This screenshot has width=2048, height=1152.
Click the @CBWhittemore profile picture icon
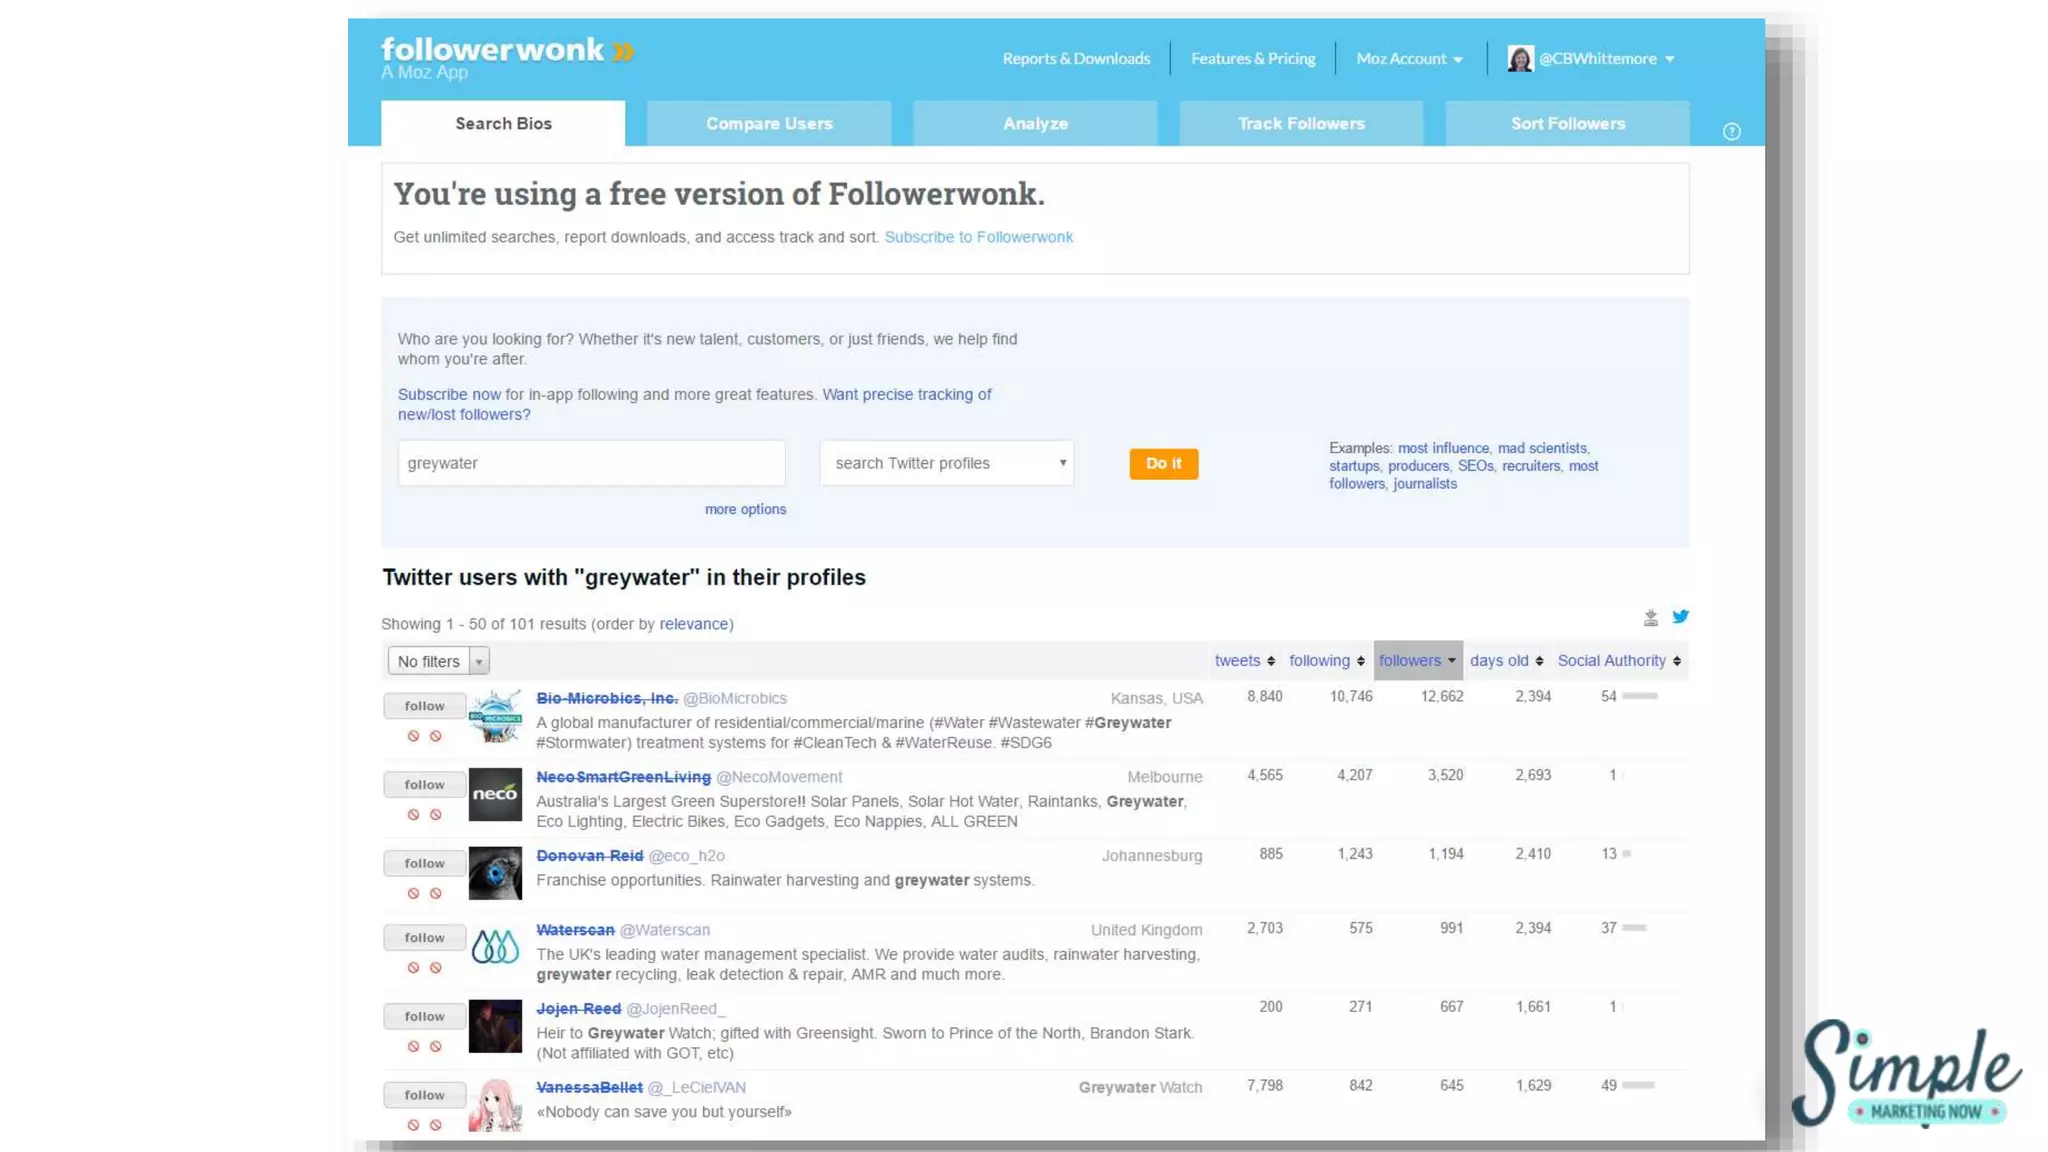click(1519, 59)
